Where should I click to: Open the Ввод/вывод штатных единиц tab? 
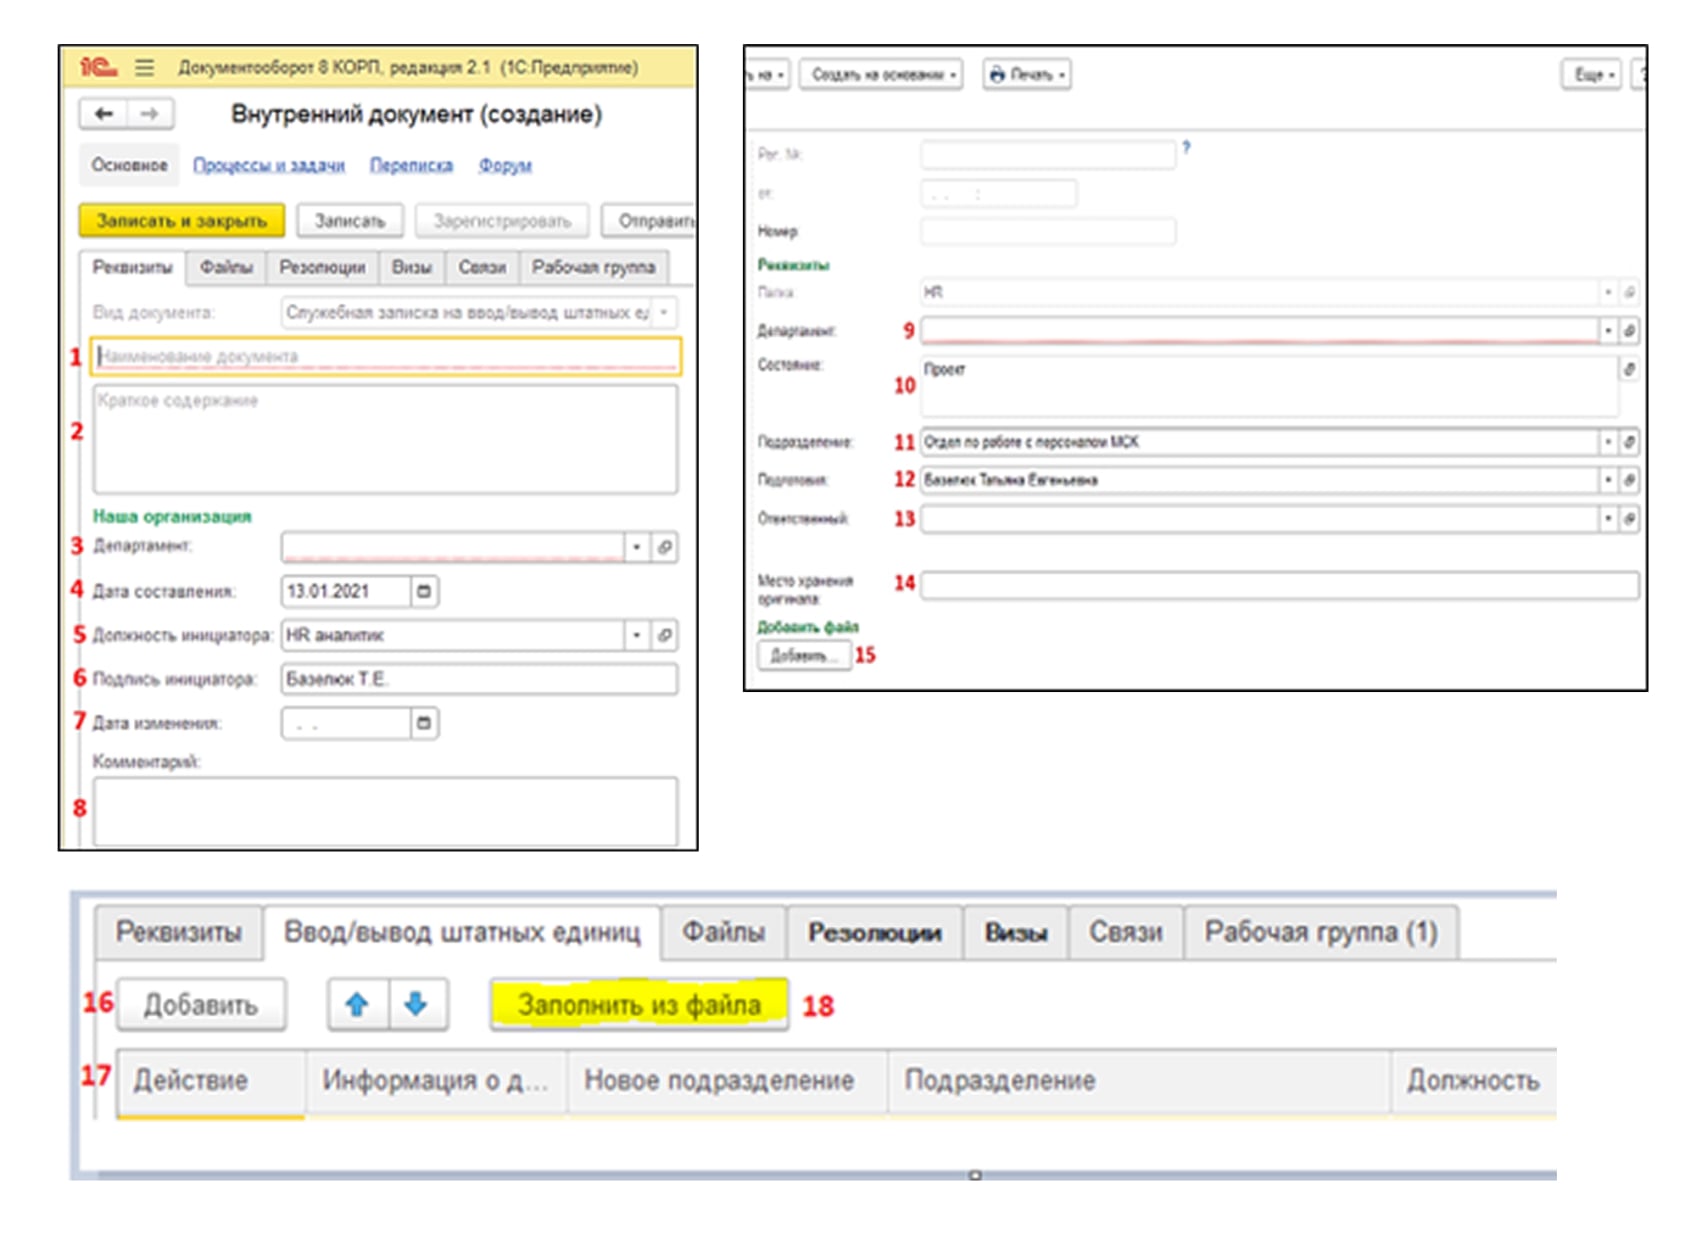[461, 932]
